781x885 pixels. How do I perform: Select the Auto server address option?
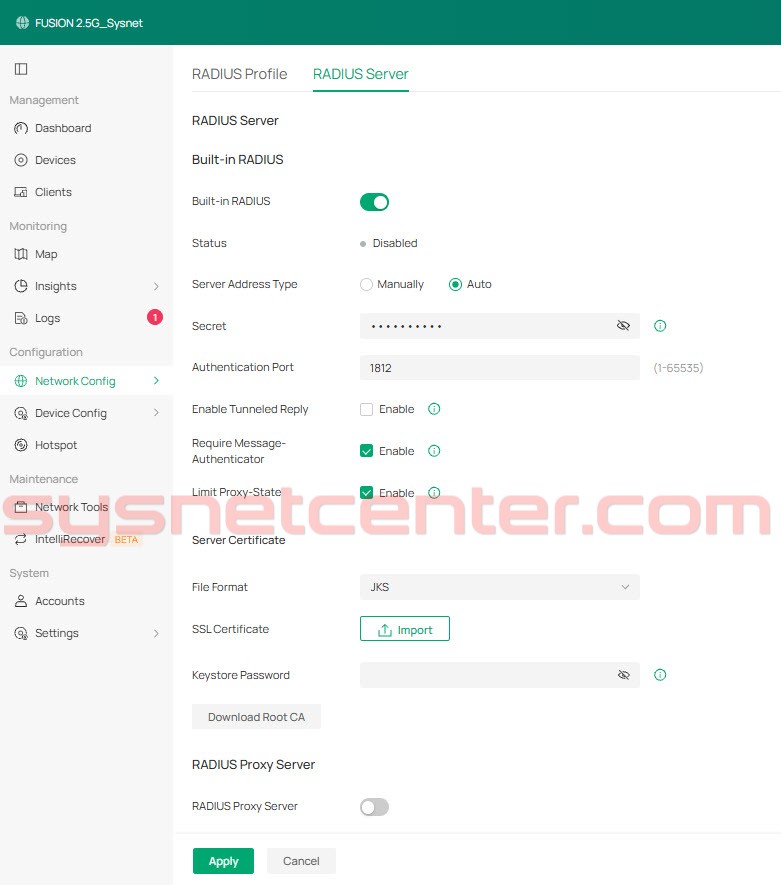point(455,284)
